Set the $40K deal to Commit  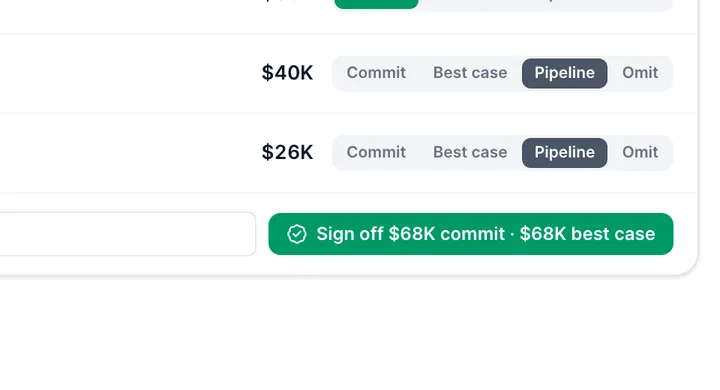pyautogui.click(x=376, y=73)
